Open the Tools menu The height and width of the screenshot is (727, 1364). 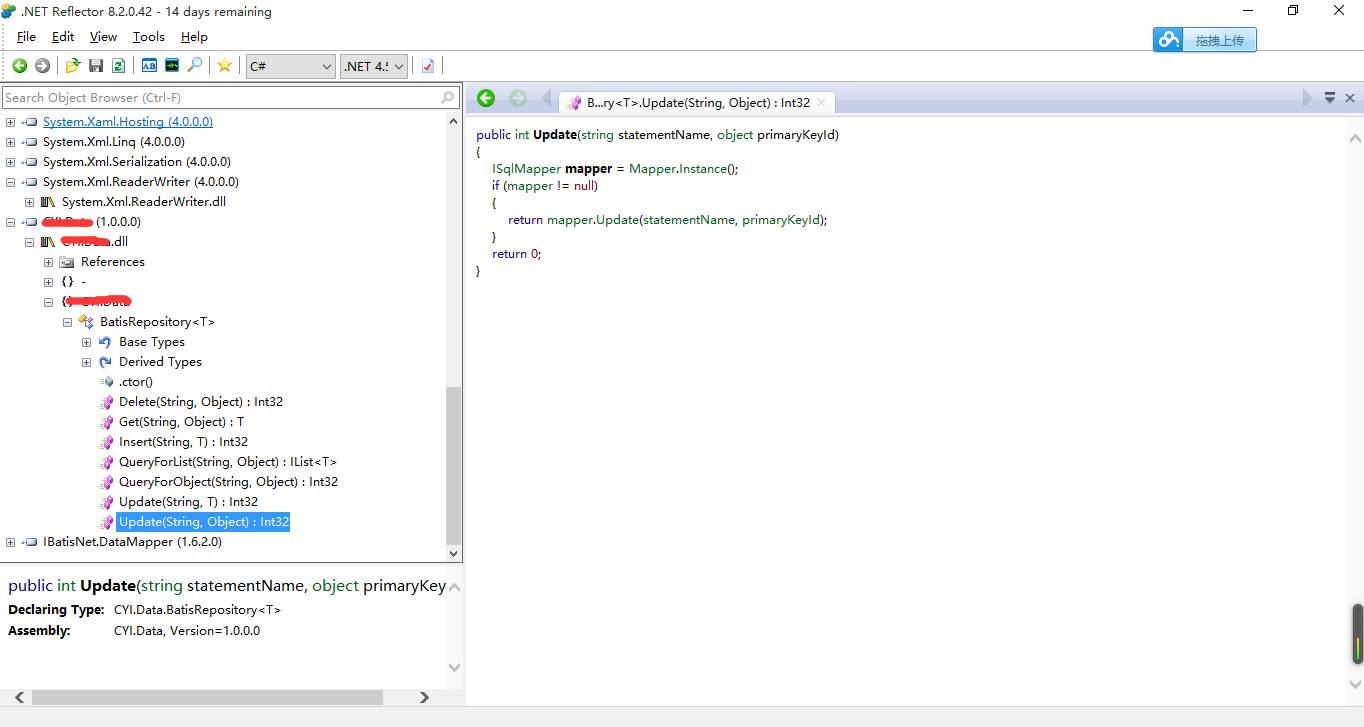coord(149,37)
